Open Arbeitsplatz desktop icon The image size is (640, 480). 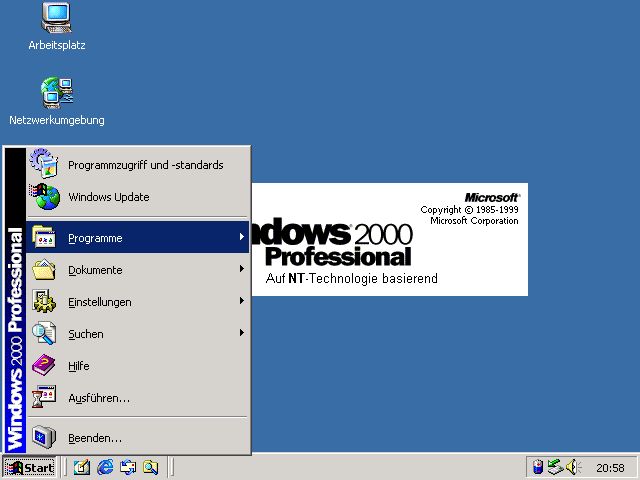tap(56, 18)
